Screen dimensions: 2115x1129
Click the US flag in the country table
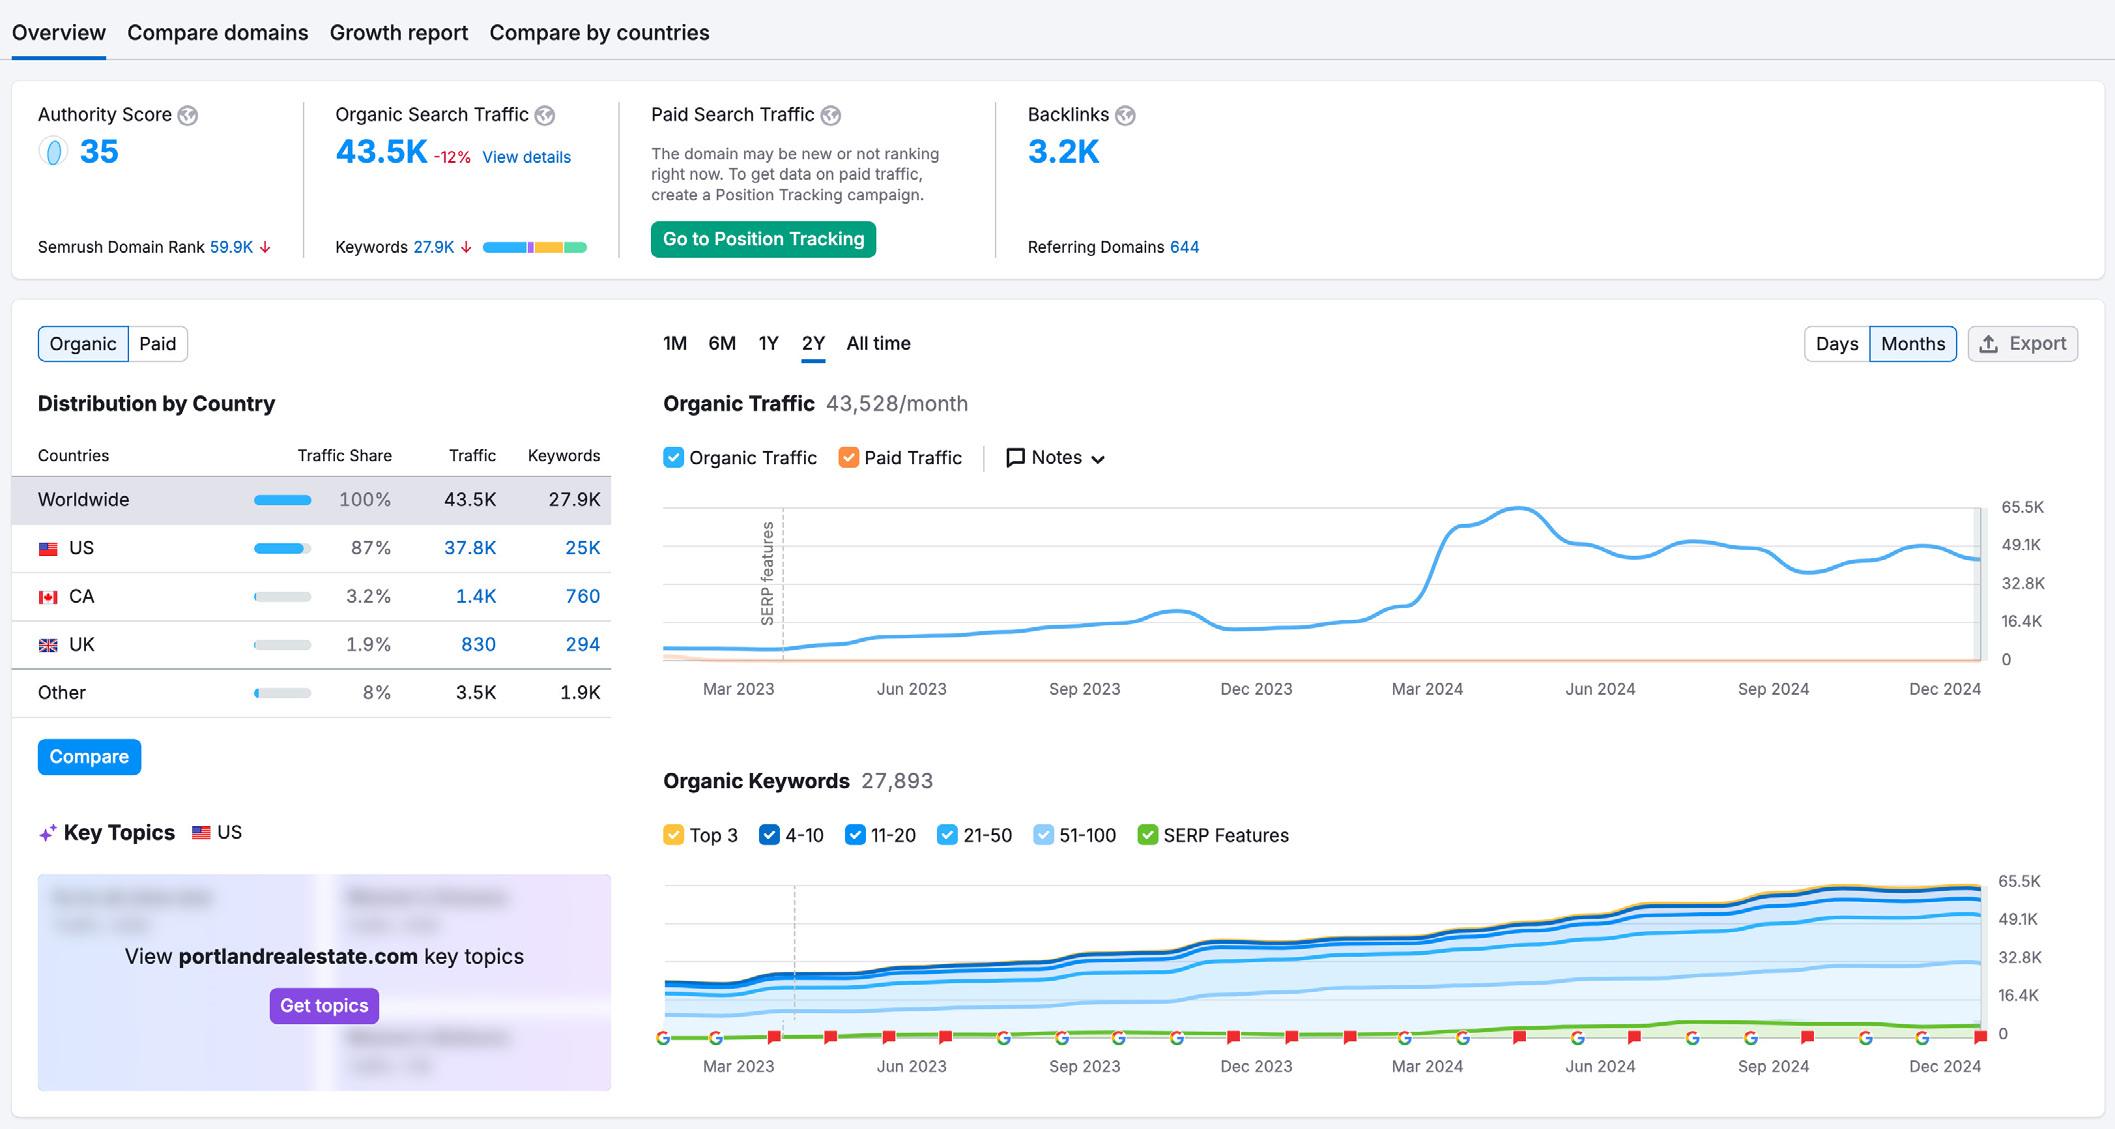click(48, 549)
